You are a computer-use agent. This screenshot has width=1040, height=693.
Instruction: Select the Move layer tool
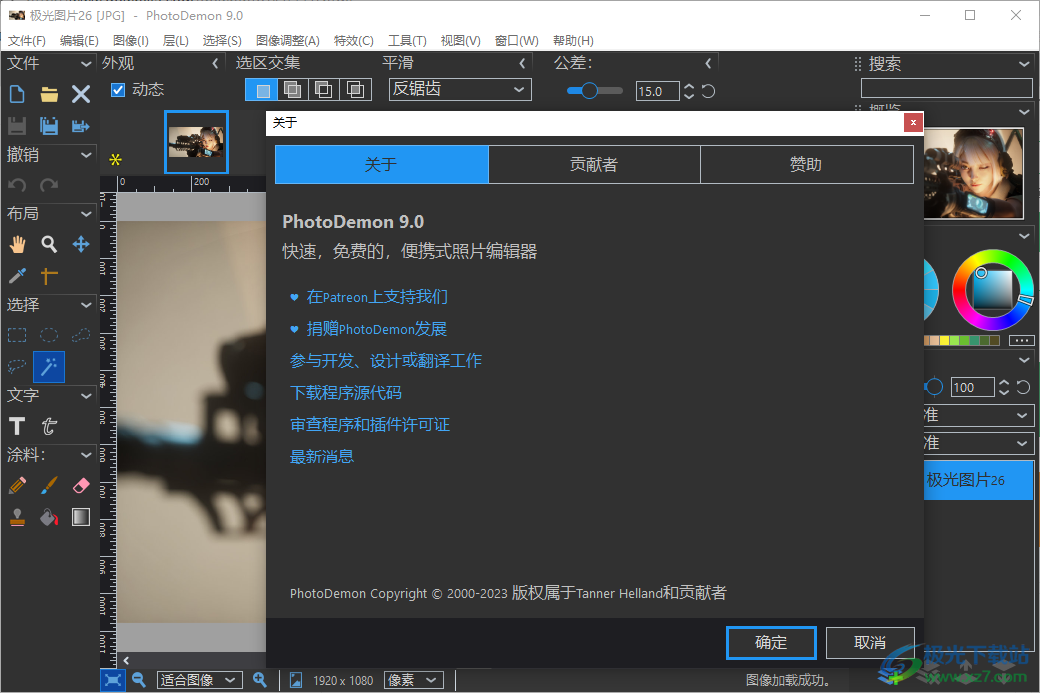(81, 244)
